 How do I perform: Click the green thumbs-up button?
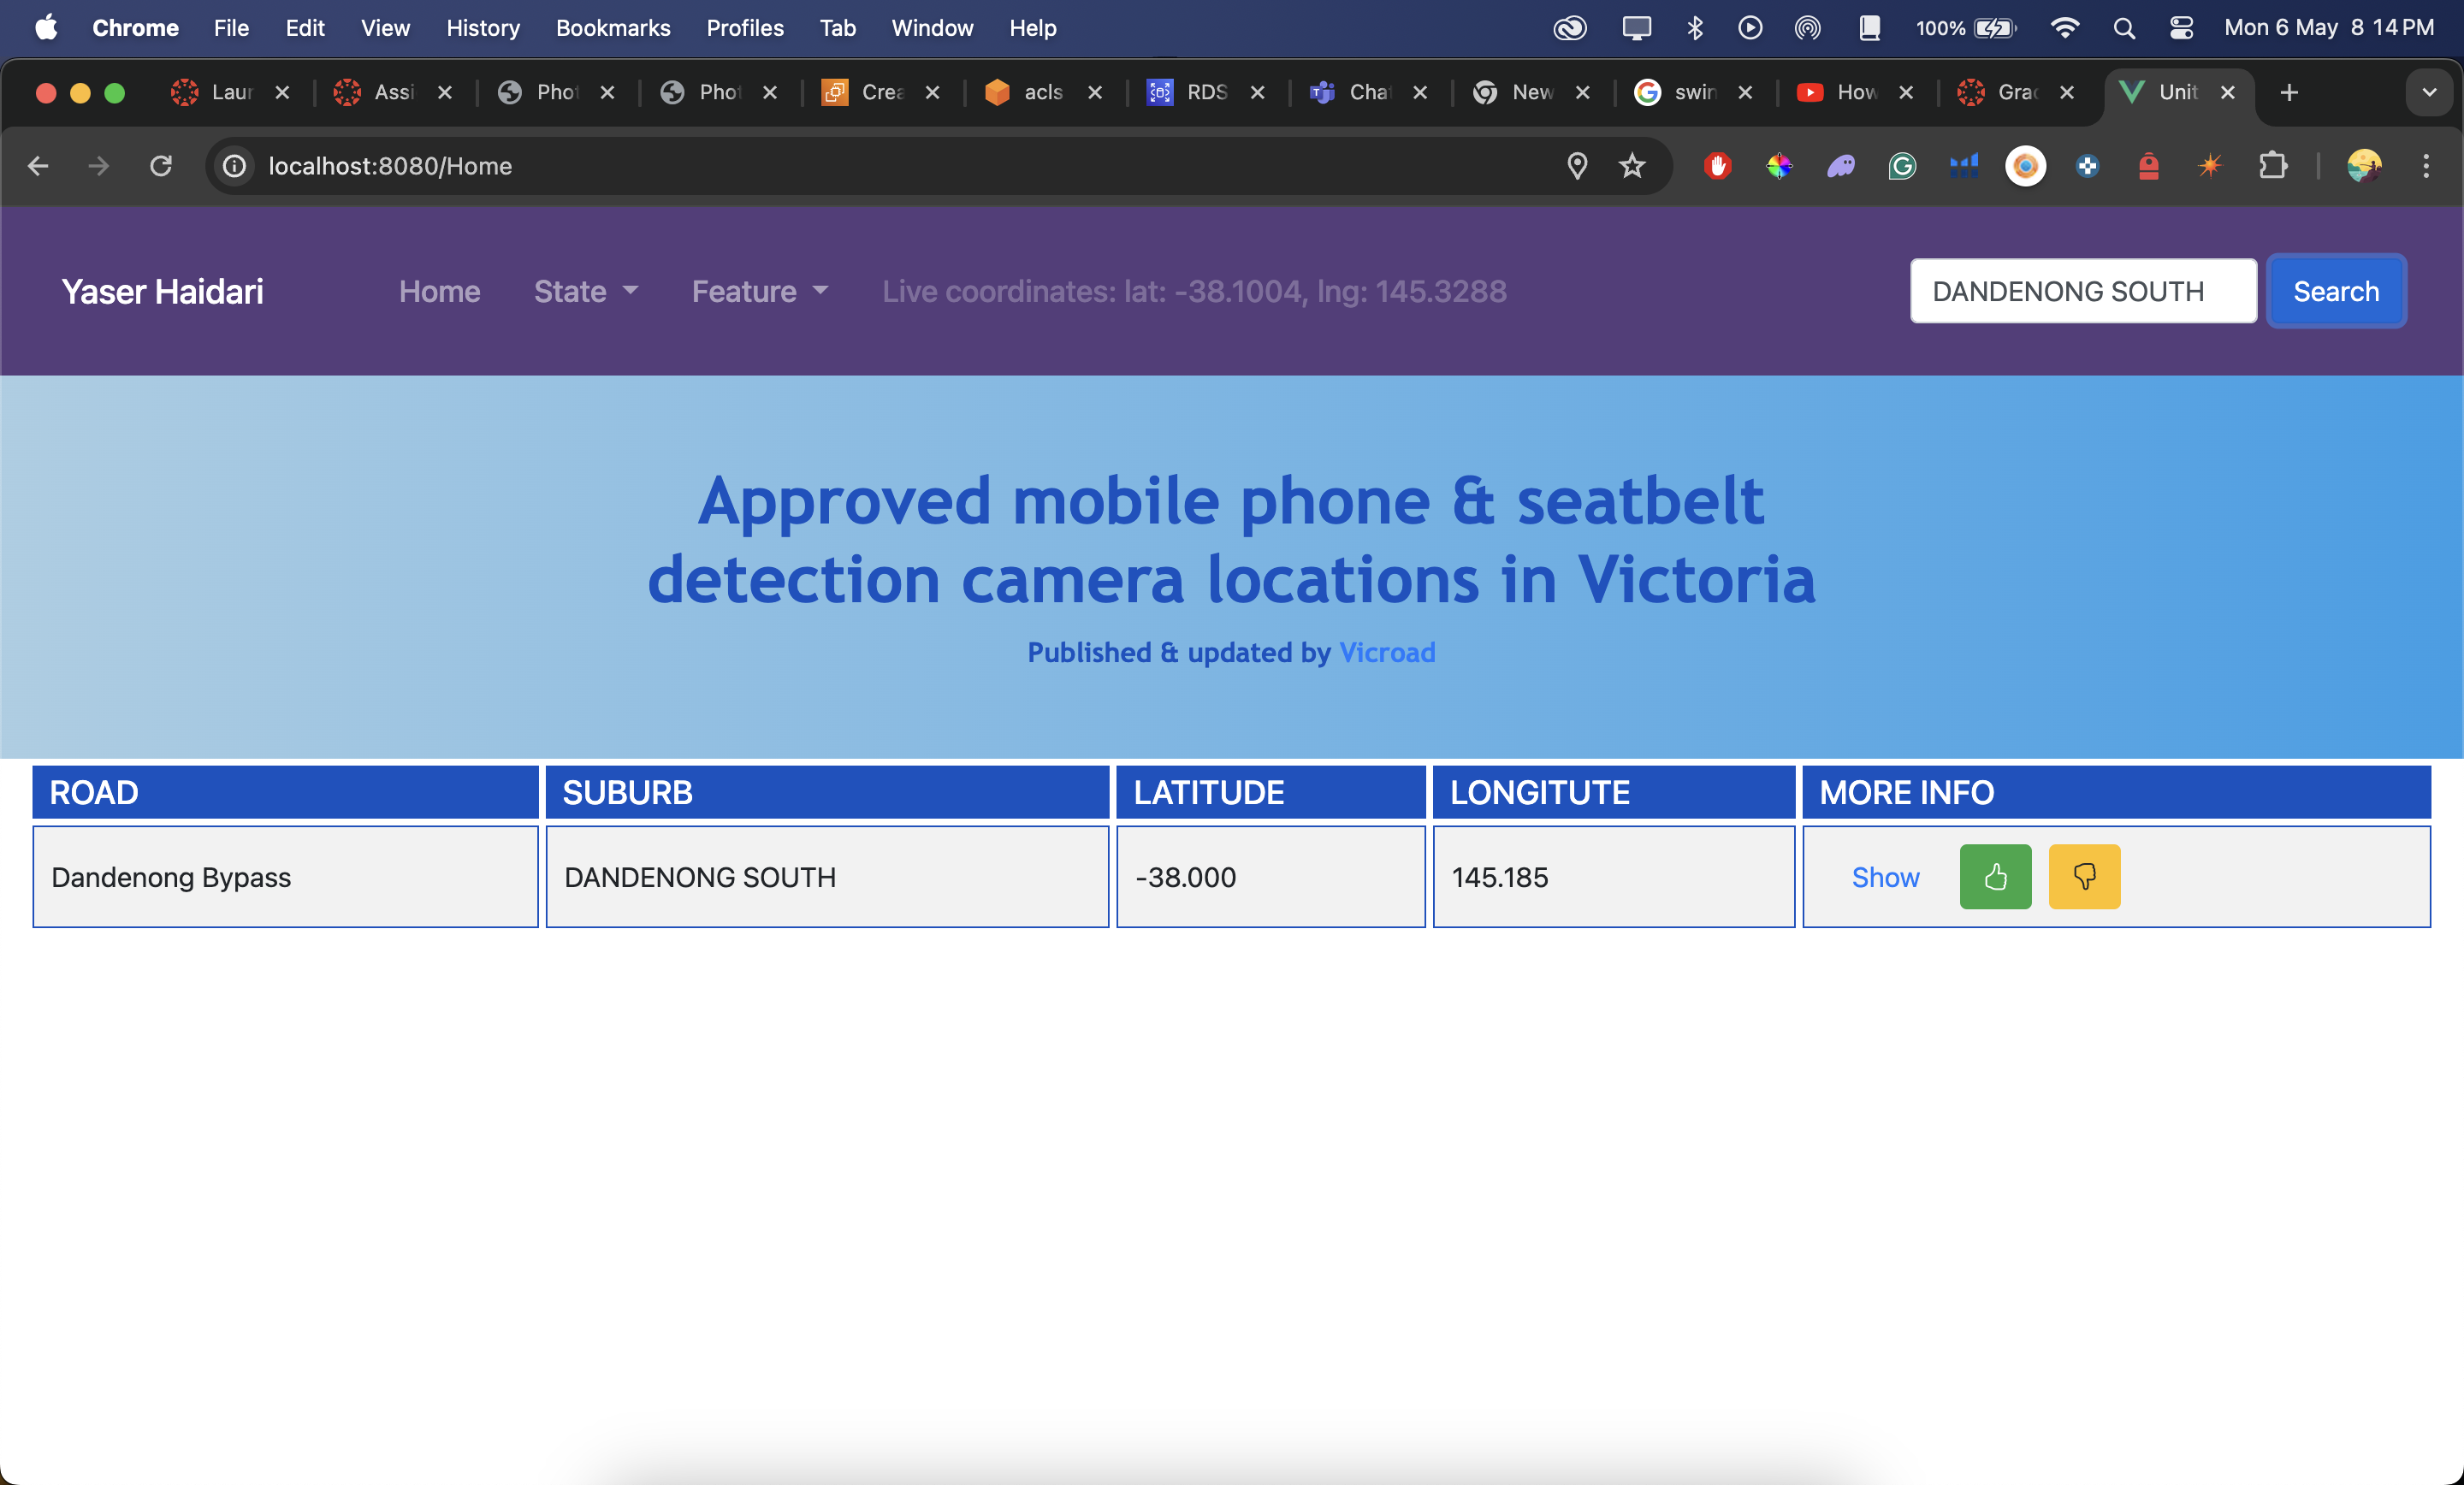point(1995,876)
